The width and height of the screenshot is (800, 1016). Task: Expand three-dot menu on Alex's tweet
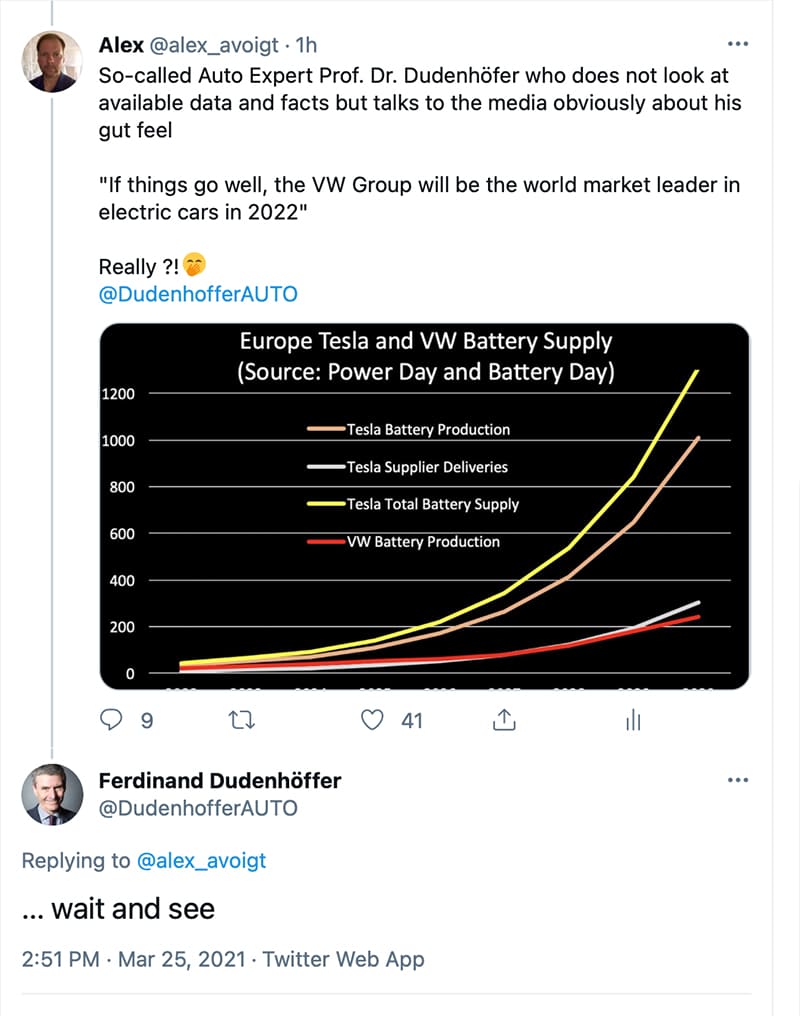(738, 44)
